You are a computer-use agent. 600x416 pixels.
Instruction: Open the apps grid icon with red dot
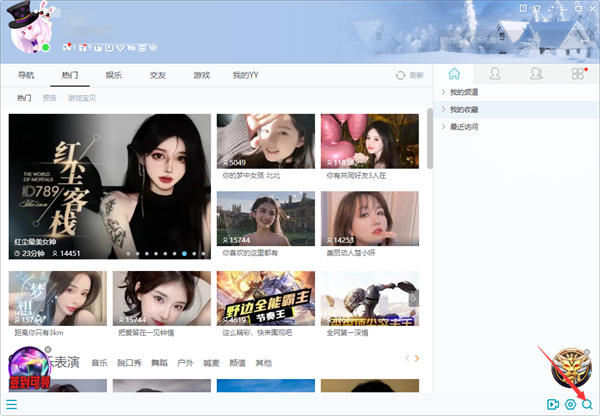(577, 74)
